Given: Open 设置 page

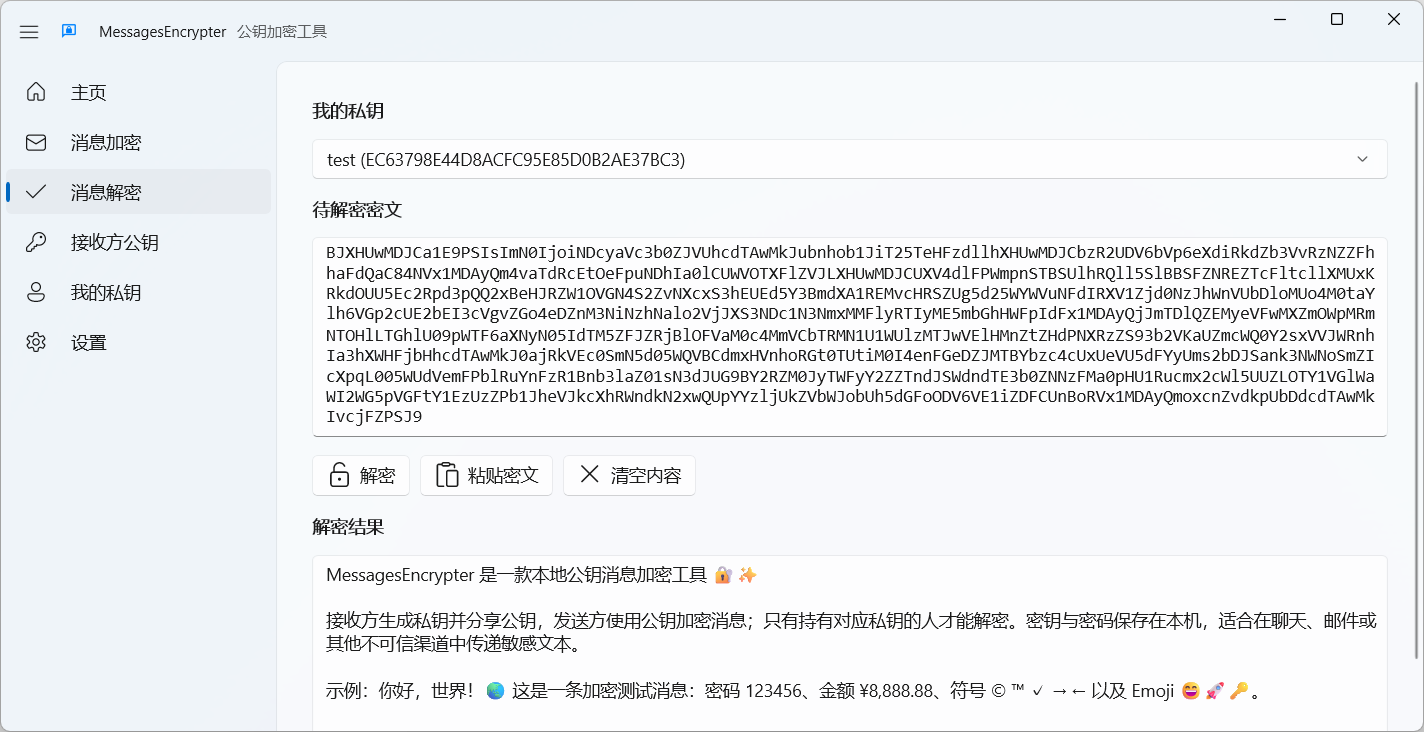Looking at the screenshot, I should click(138, 342).
